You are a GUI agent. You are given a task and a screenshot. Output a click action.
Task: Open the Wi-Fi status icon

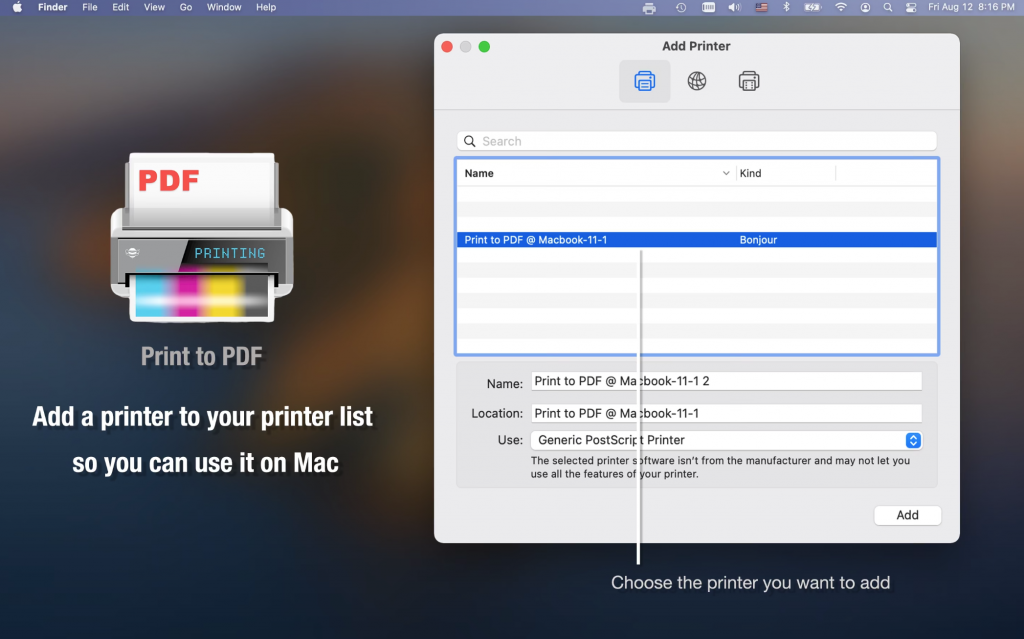pyautogui.click(x=840, y=7)
